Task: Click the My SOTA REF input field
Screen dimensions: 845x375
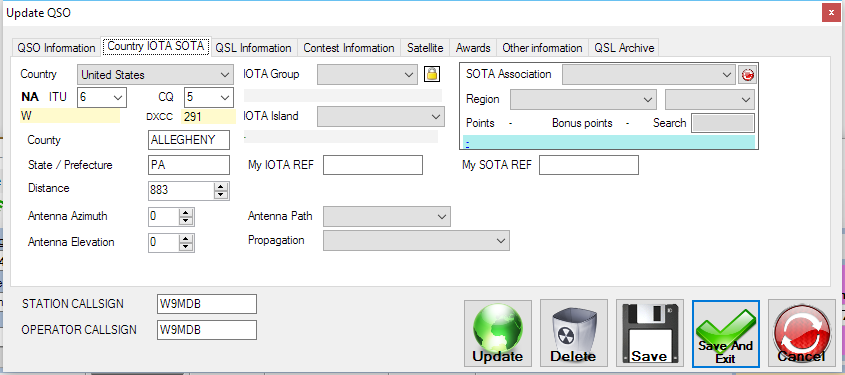Action: (589, 165)
